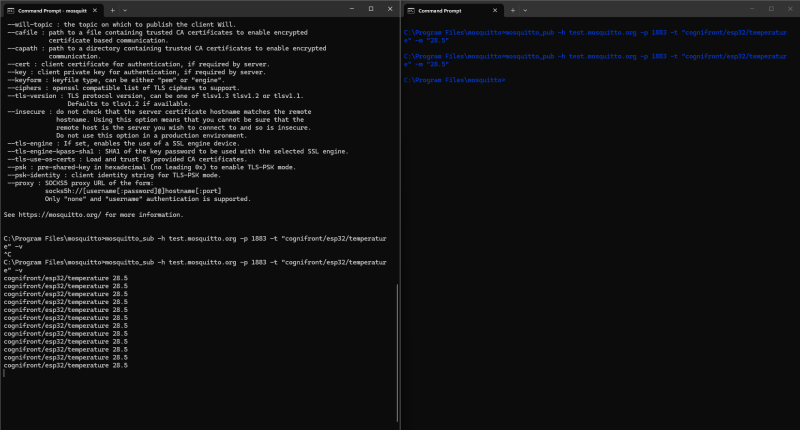Screen dimensions: 800x430
Task: Click the '--will-topic' option line
Action: pyautogui.click(x=121, y=24)
